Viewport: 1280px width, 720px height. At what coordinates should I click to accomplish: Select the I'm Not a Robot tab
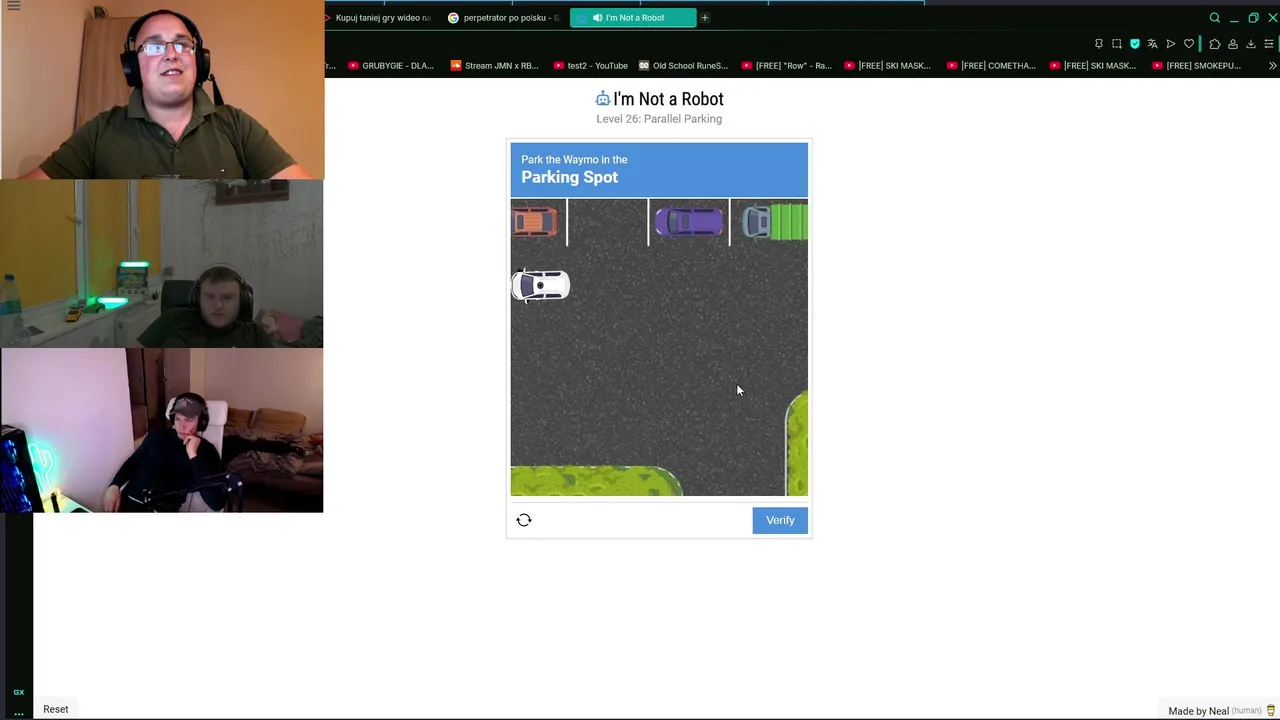click(x=633, y=17)
